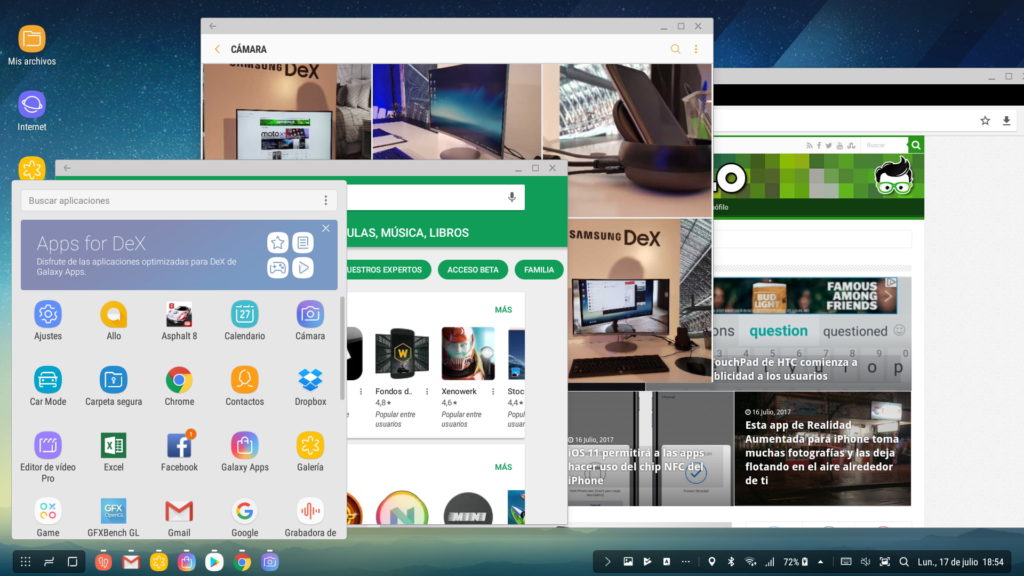Open Car Mode app

[48, 379]
